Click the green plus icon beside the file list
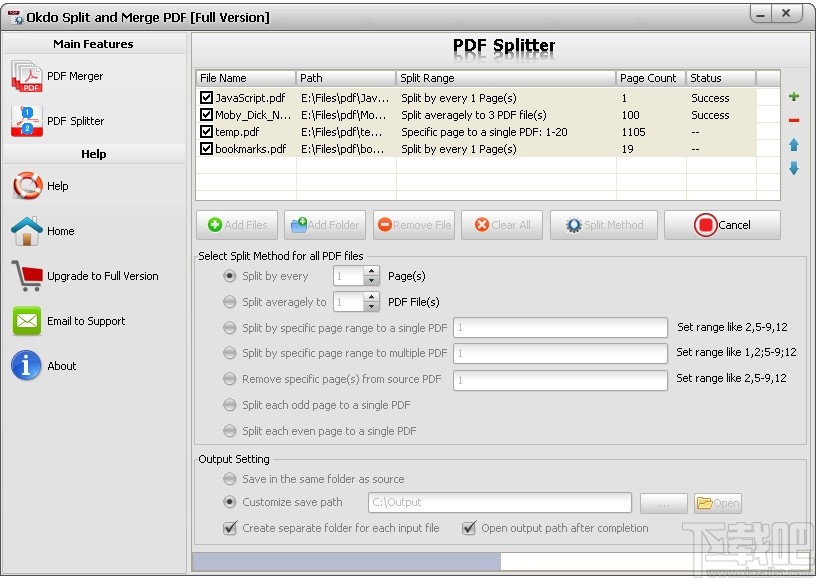 (793, 96)
